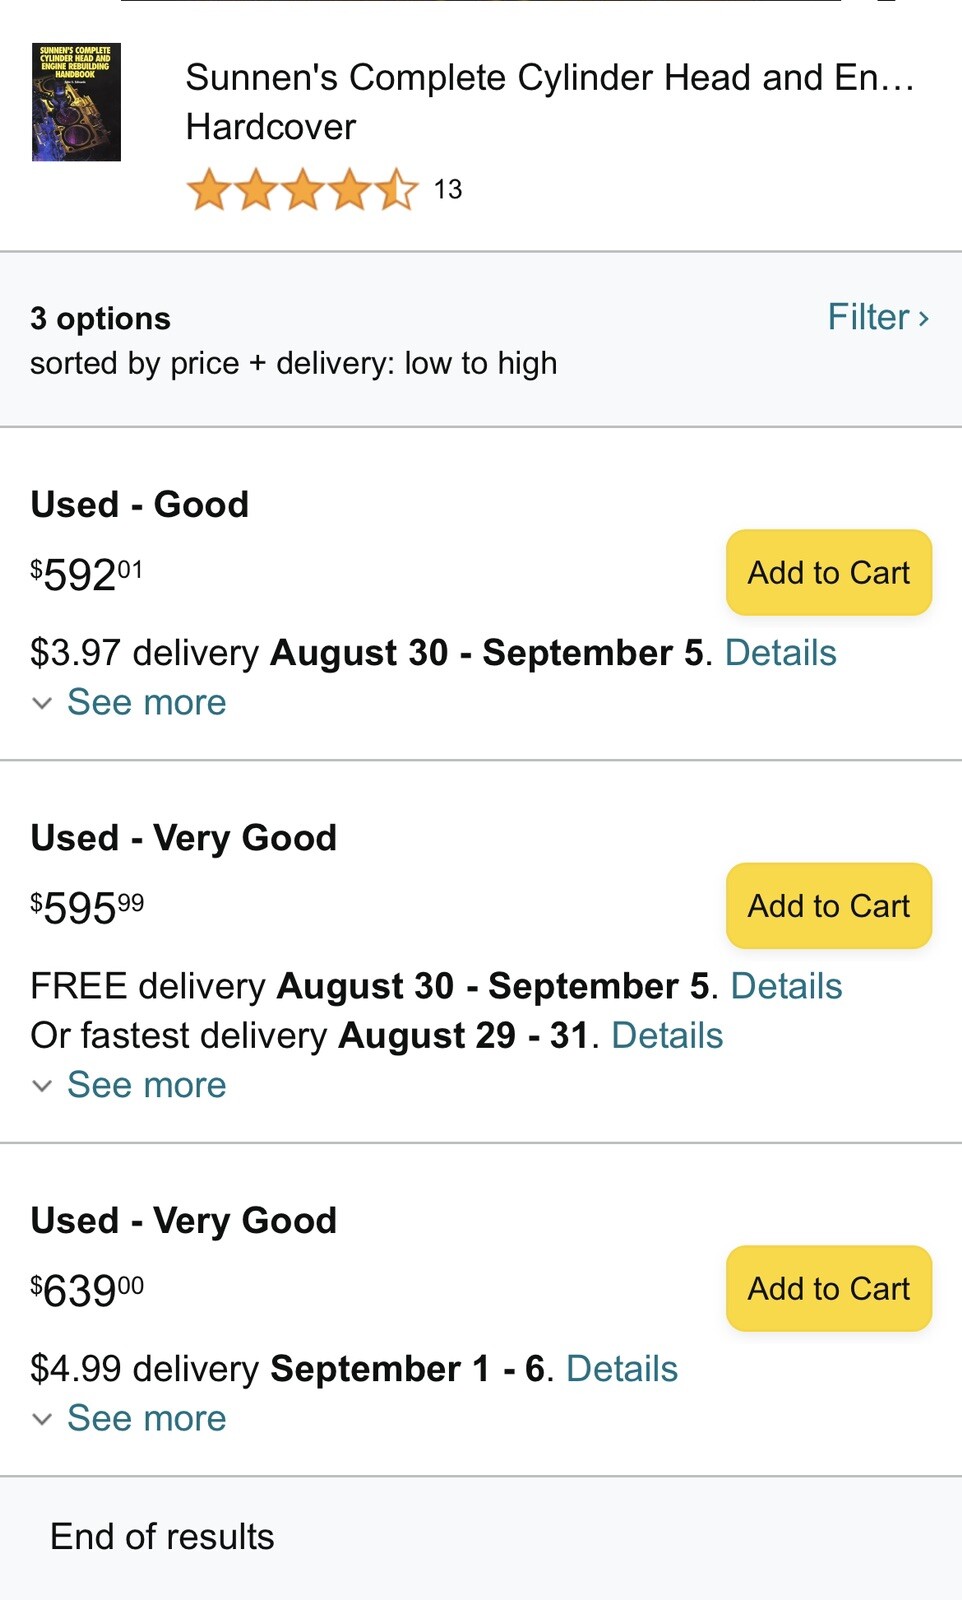The image size is (962, 1600).
Task: Add the $595.99 offer to cart
Action: click(828, 906)
